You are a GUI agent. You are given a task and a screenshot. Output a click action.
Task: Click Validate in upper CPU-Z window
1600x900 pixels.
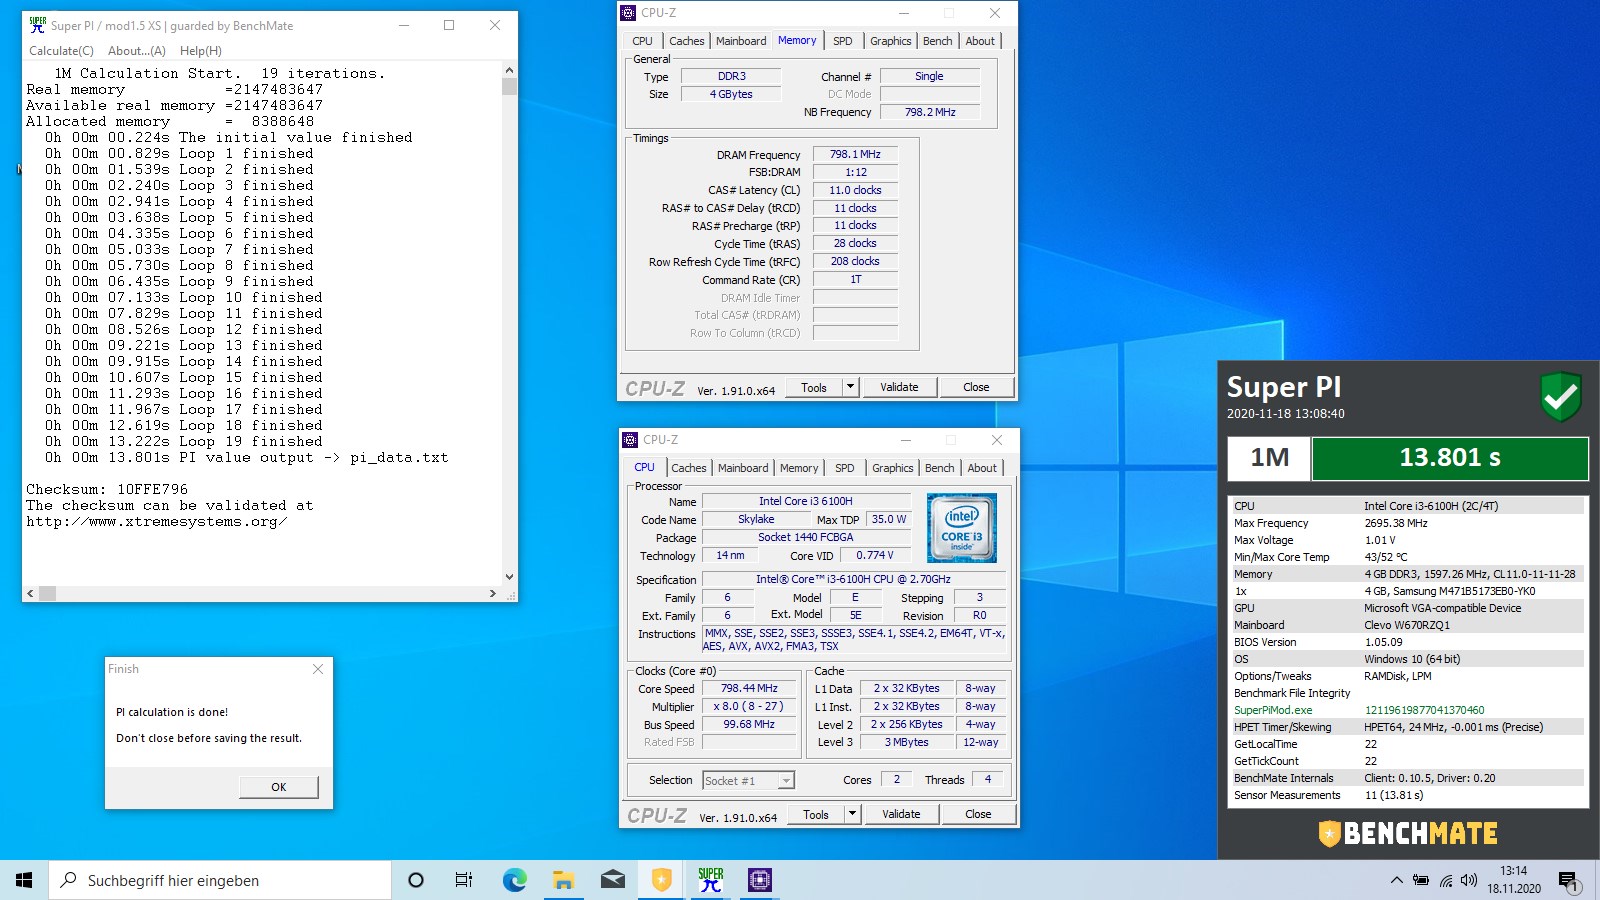coord(899,387)
